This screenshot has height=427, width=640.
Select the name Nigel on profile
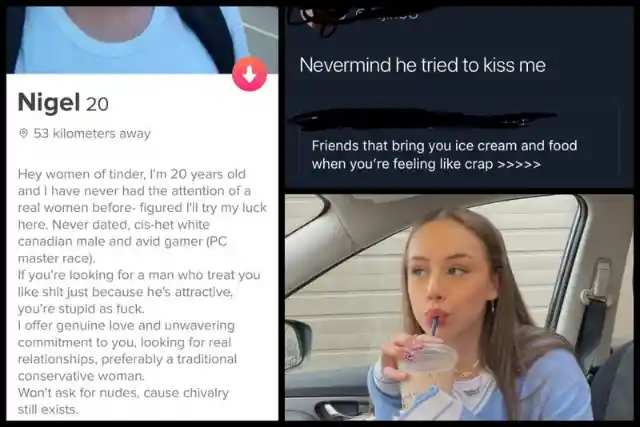coord(49,102)
